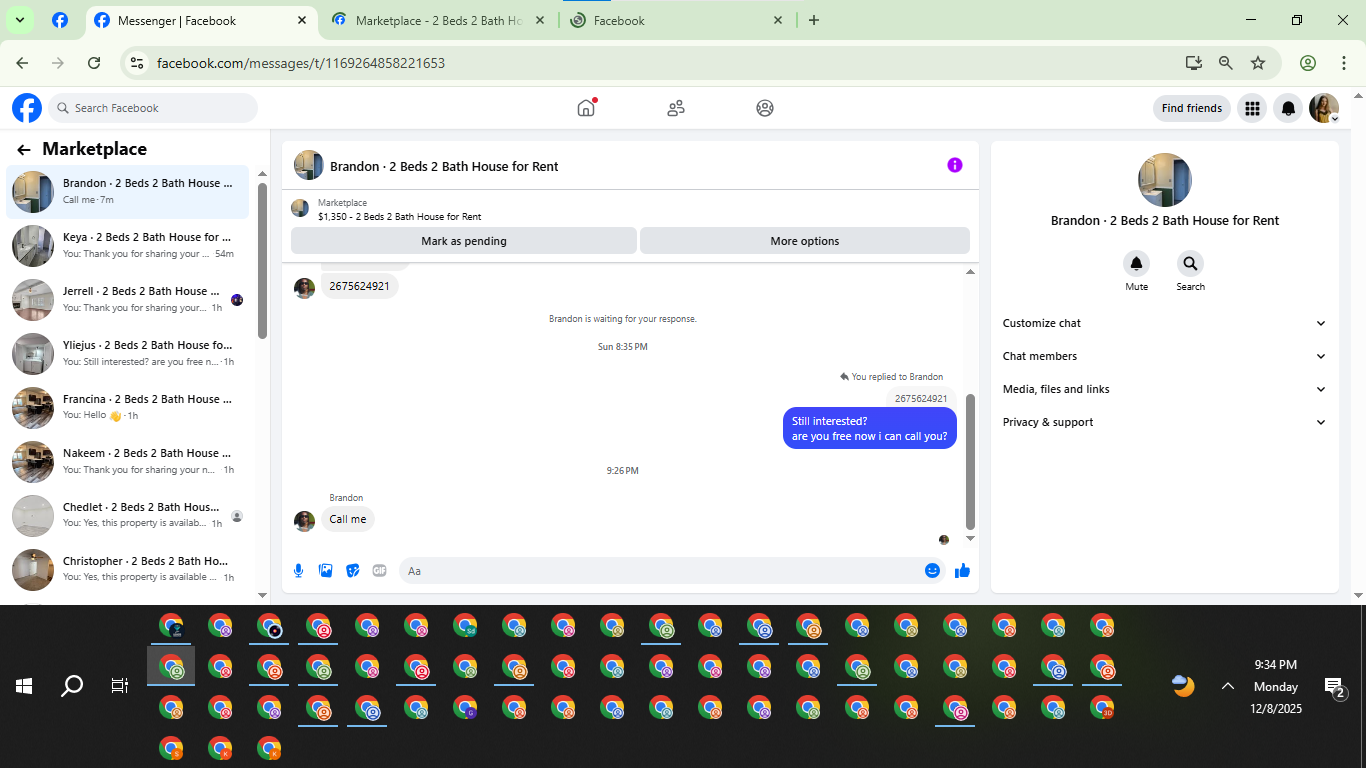Open a new browser tab
Viewport: 1366px width, 768px height.
[x=814, y=20]
